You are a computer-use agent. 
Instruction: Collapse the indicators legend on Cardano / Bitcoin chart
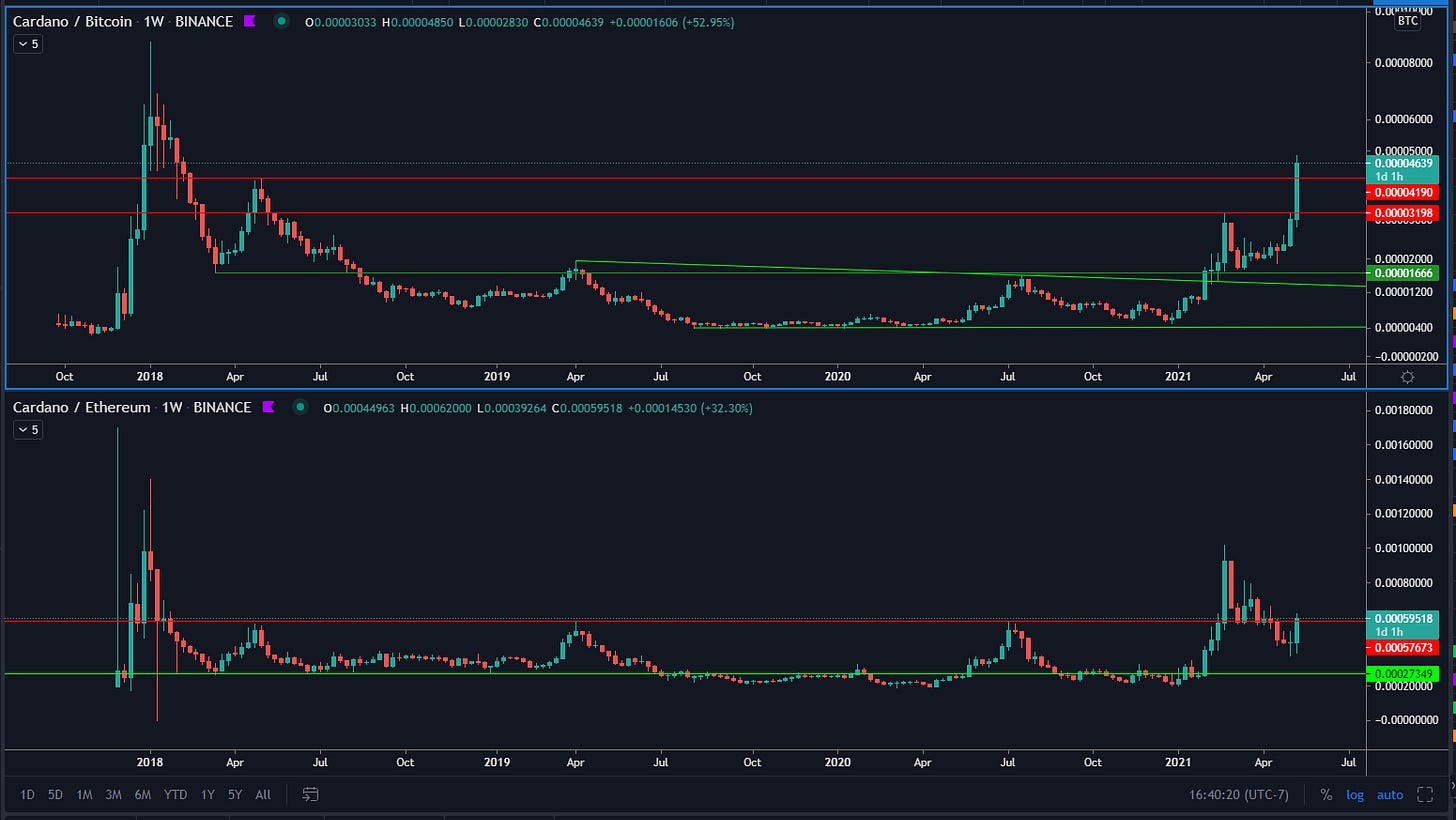(26, 44)
